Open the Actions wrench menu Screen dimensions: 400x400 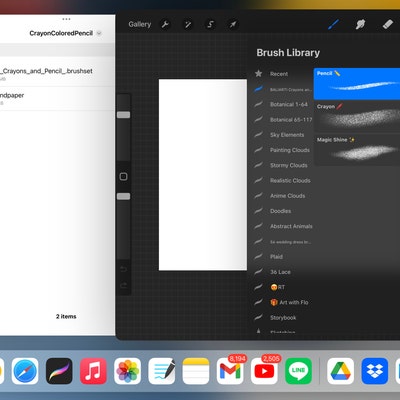coord(165,24)
